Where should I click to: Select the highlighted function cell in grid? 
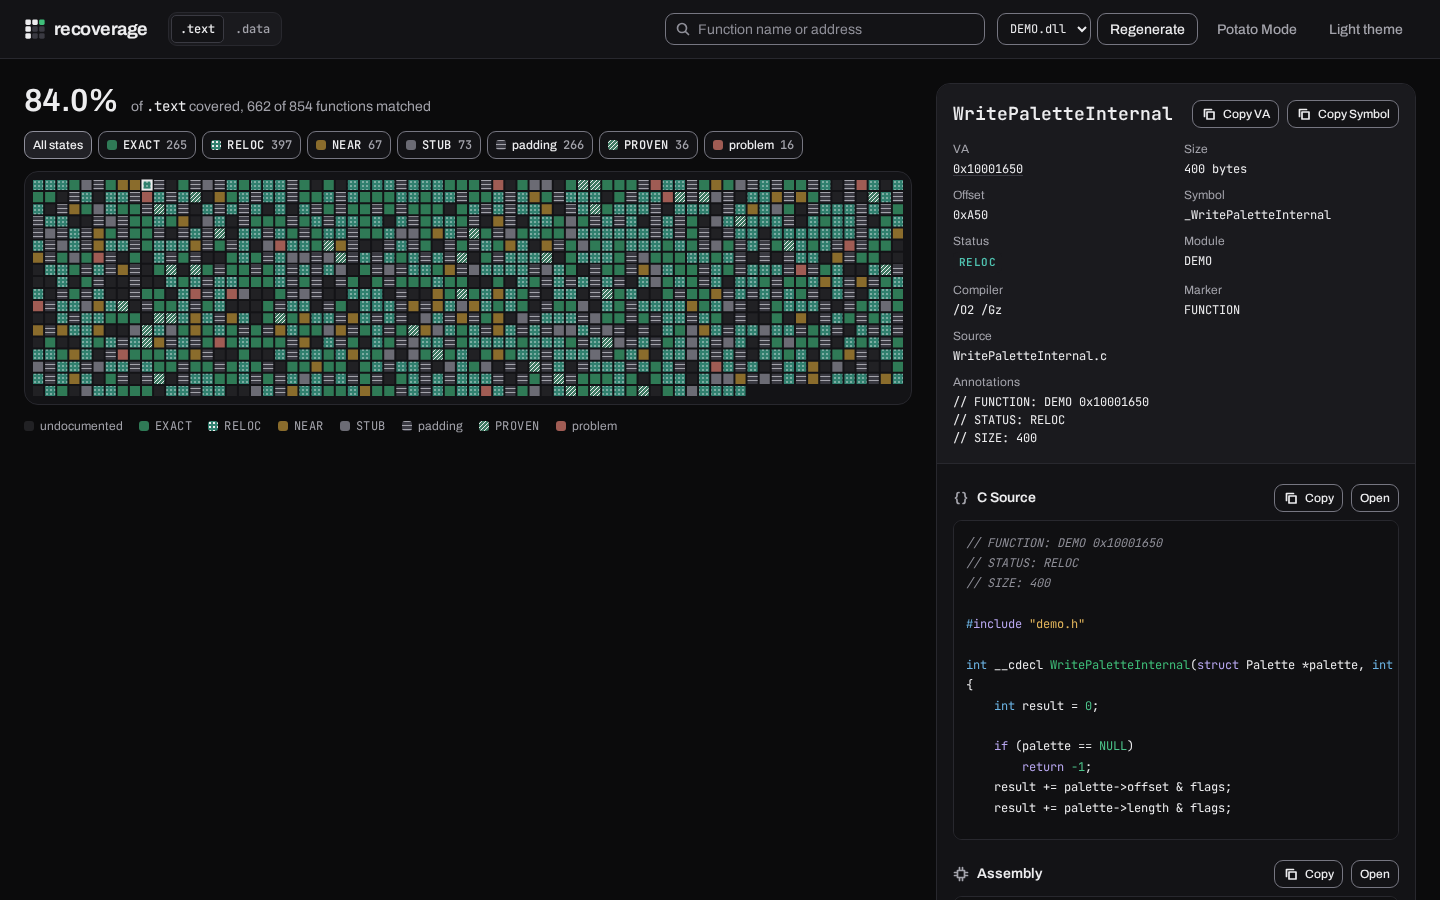(x=147, y=185)
